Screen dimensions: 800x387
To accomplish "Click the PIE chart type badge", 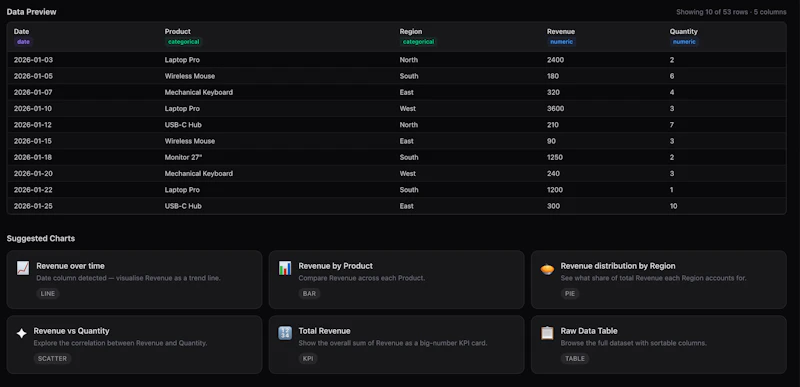I will (570, 294).
